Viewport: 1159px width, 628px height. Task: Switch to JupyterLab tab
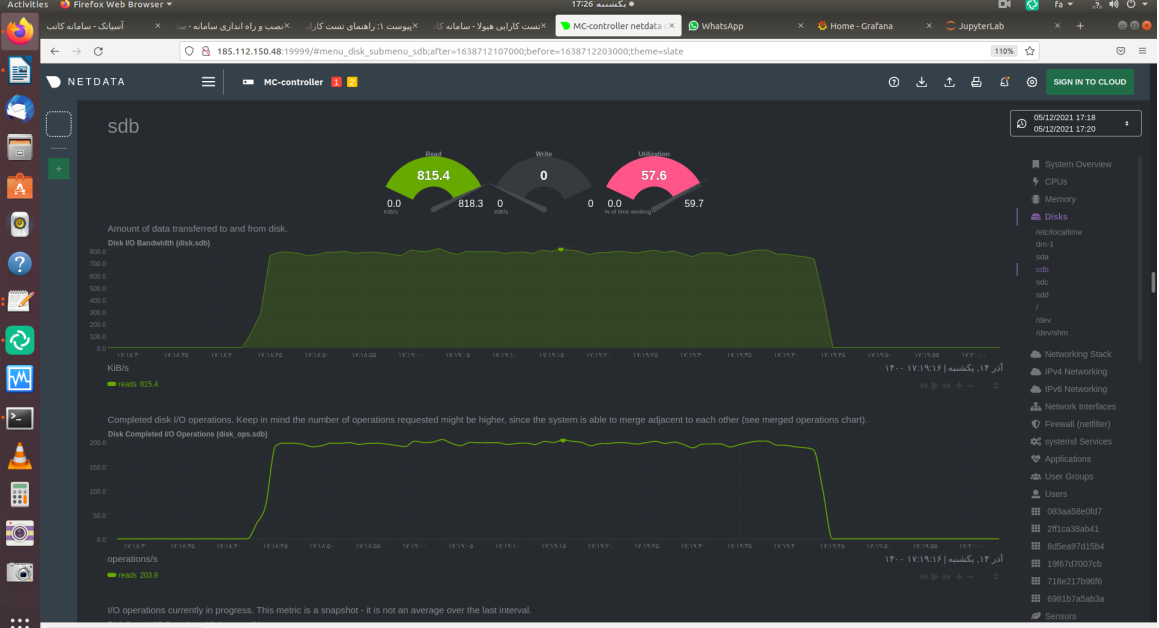[x=1002, y=26]
